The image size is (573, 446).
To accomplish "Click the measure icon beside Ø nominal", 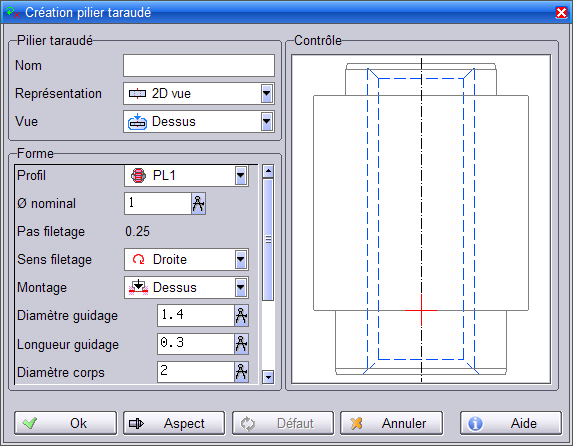I will click(198, 204).
